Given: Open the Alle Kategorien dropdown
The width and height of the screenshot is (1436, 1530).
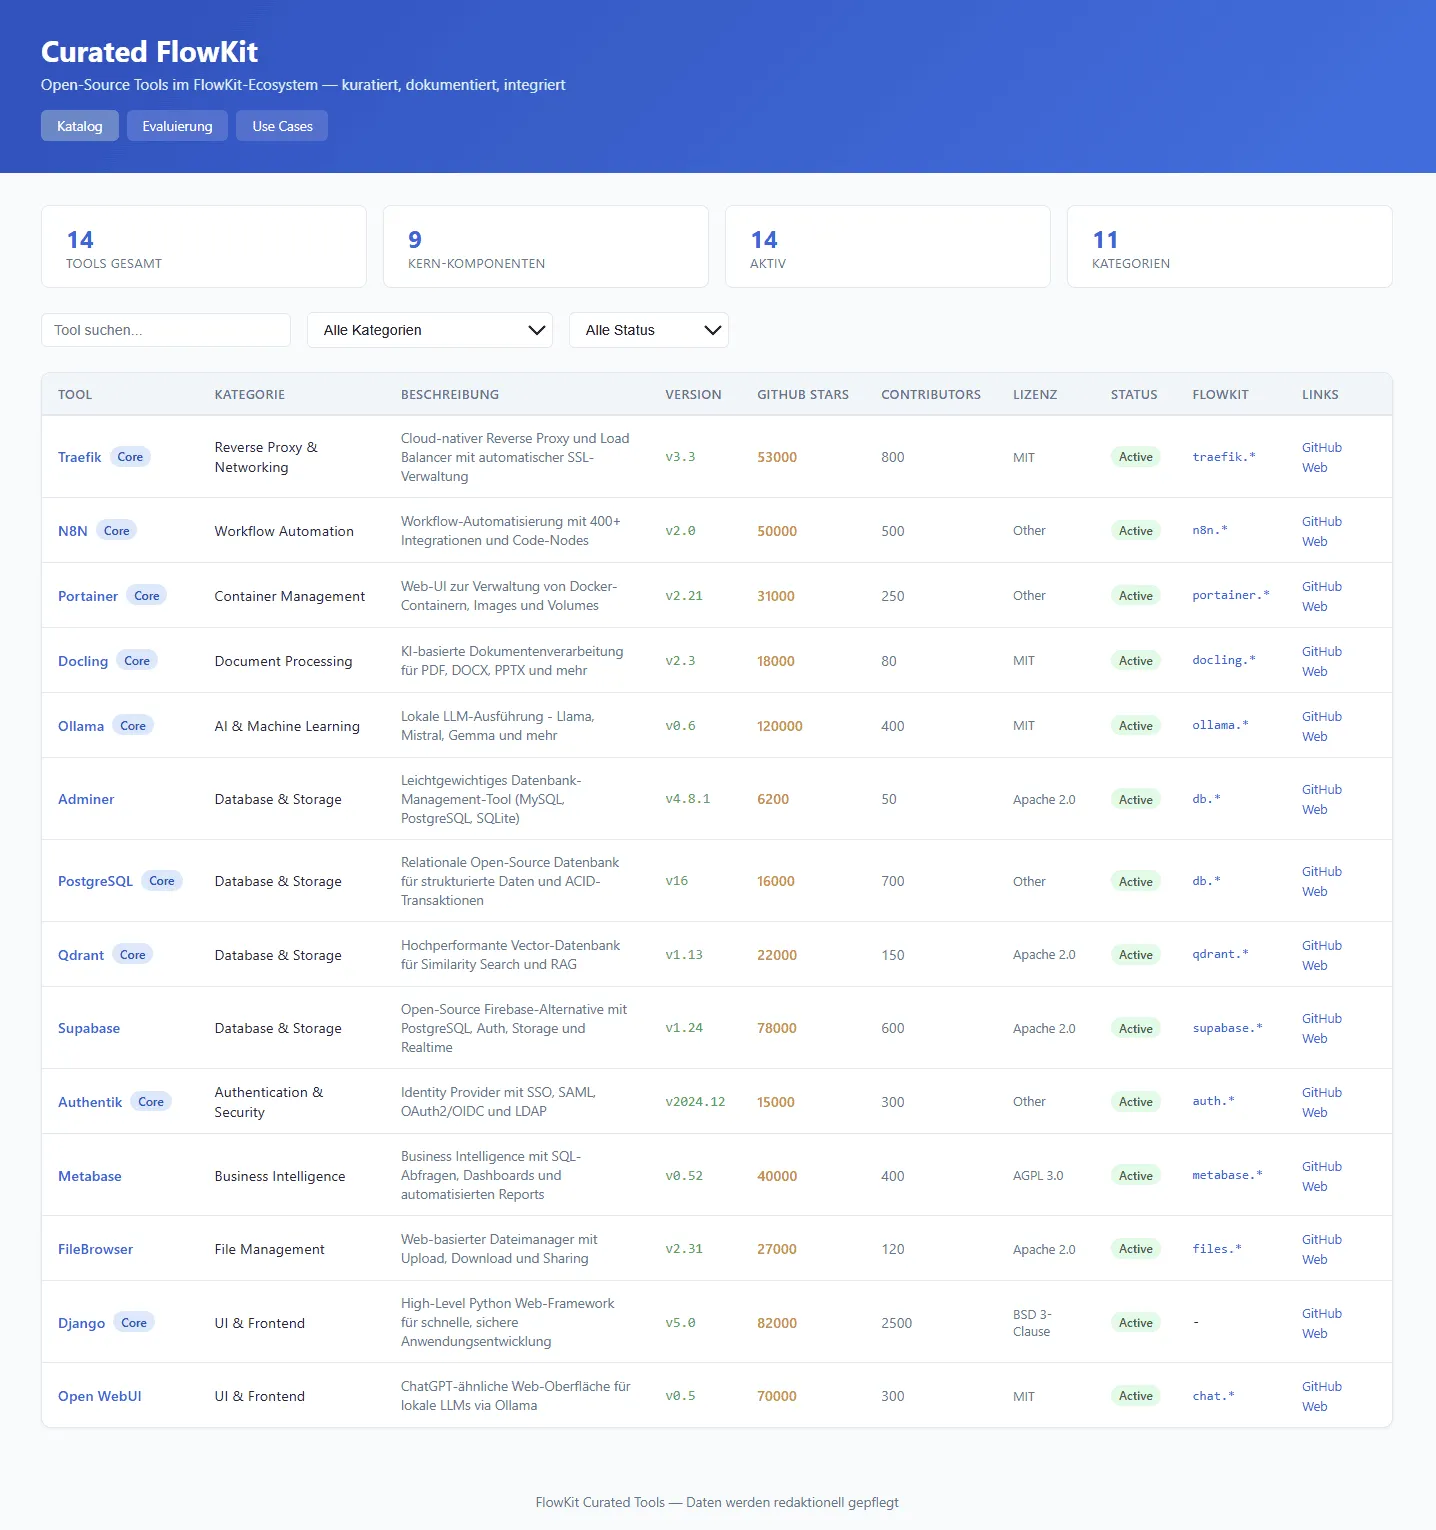Looking at the screenshot, I should click(x=430, y=330).
